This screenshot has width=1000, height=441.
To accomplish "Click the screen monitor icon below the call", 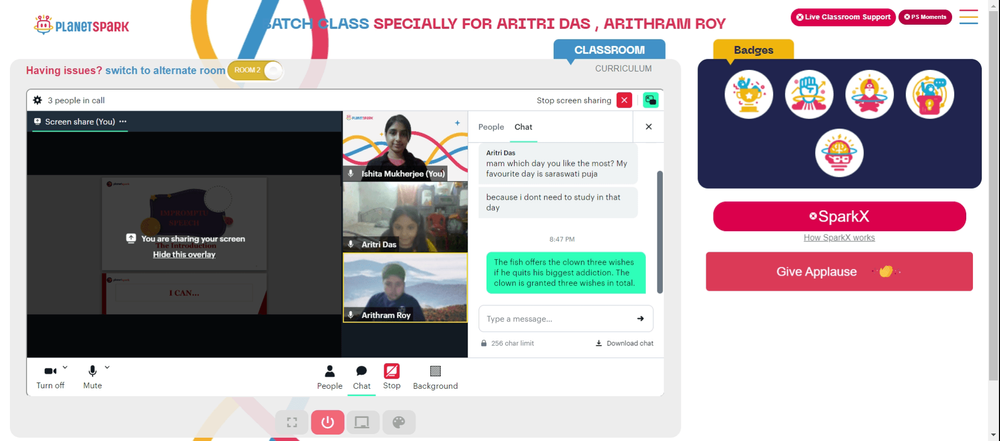I will pos(363,422).
